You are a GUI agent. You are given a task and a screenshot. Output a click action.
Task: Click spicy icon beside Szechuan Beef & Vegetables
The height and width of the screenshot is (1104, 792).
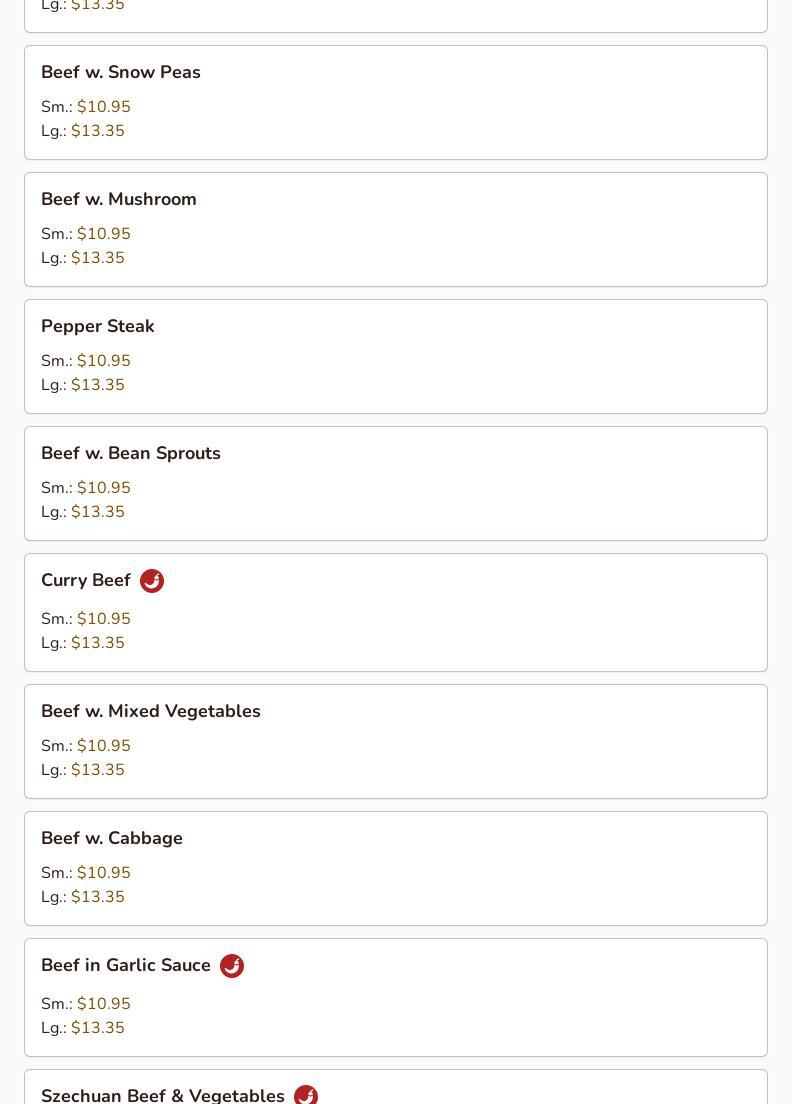[x=306, y=1095]
